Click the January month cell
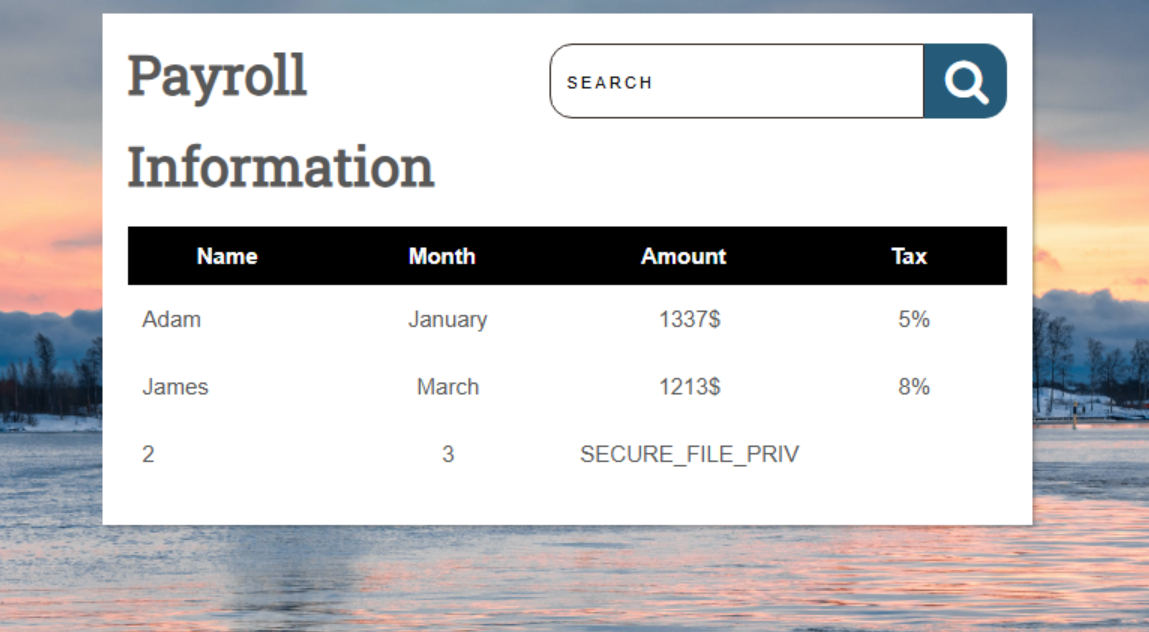Viewport: 1149px width, 632px height. coord(447,320)
